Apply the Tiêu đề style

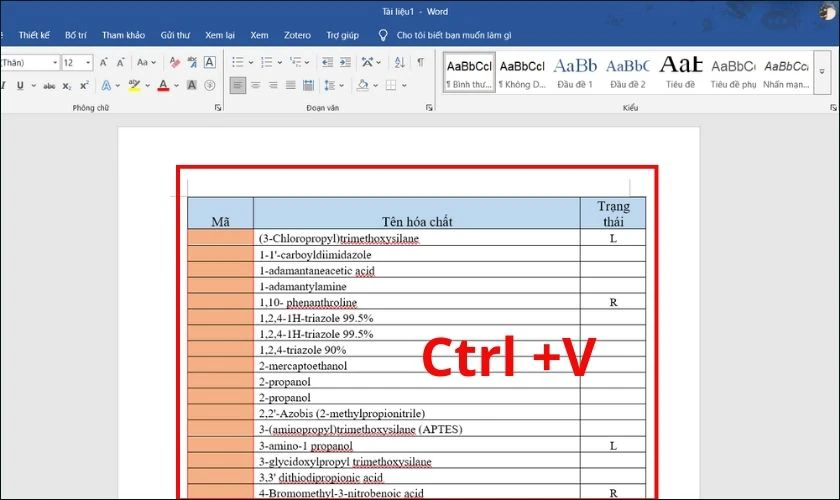click(x=680, y=72)
